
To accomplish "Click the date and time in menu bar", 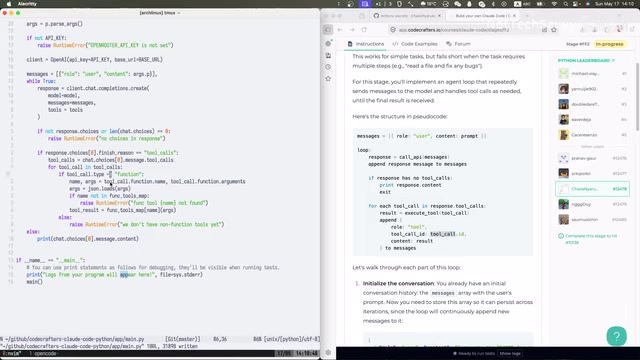I will (x=614, y=4).
